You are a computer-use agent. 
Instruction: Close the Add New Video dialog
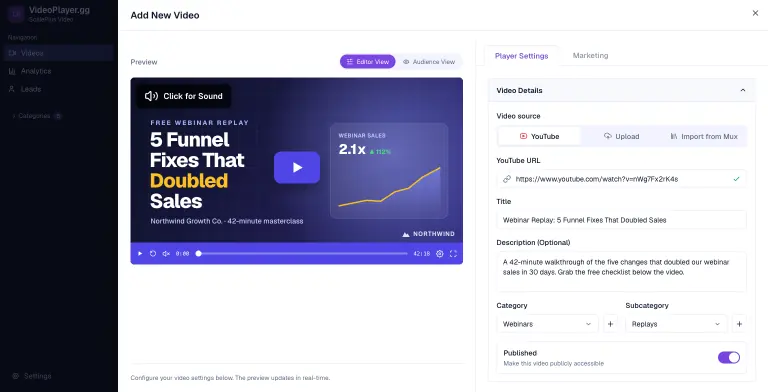pos(755,13)
